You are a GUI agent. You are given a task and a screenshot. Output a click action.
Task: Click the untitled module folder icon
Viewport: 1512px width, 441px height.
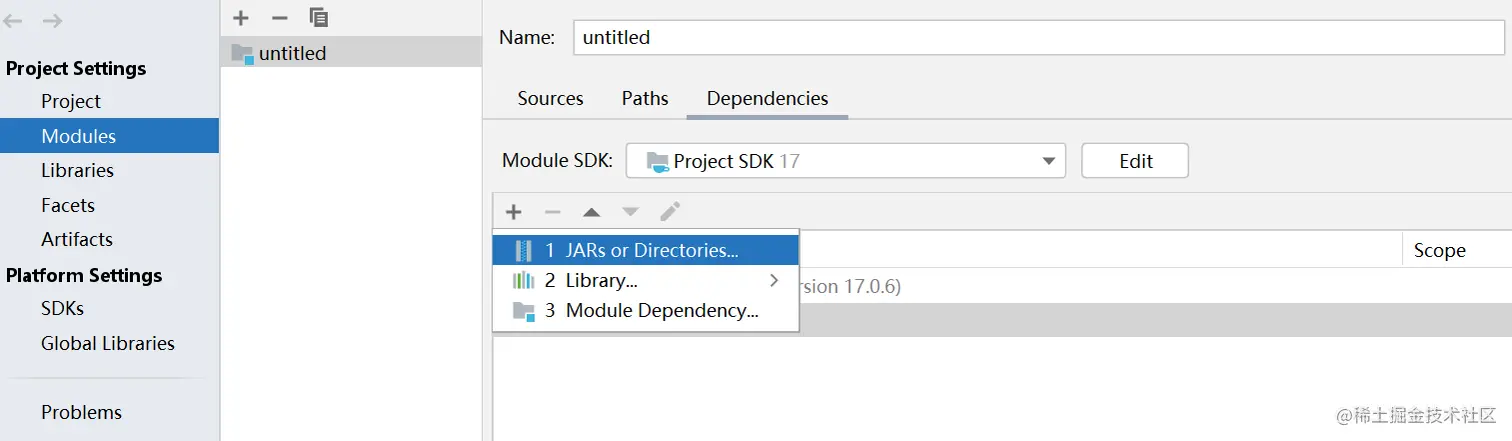tap(243, 53)
